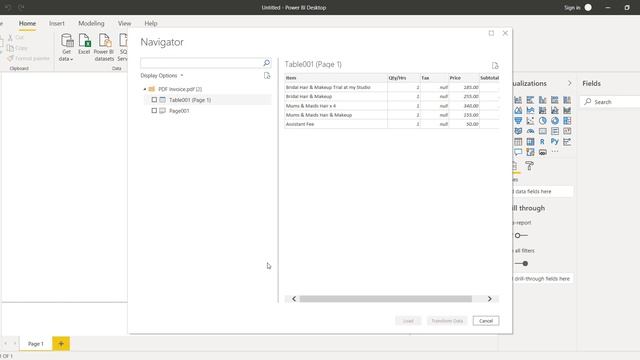Image resolution: width=640 pixels, height=360 pixels.
Task: Switch to the Home ribbon tab
Action: click(x=27, y=23)
